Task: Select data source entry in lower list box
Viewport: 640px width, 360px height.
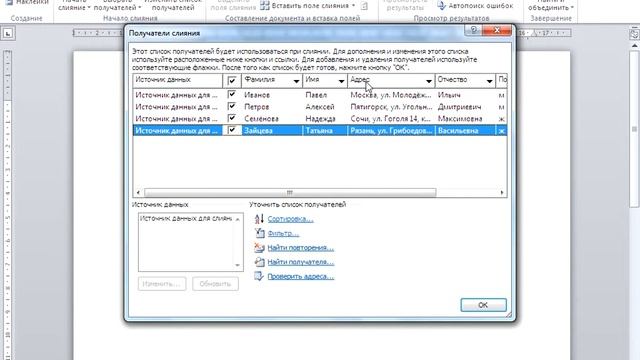Action: (186, 218)
